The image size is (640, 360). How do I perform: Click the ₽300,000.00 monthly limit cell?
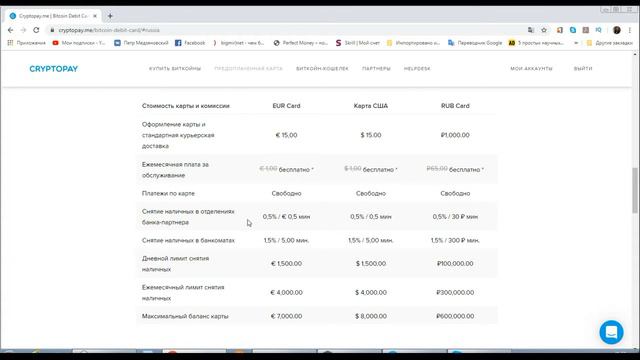click(x=455, y=293)
